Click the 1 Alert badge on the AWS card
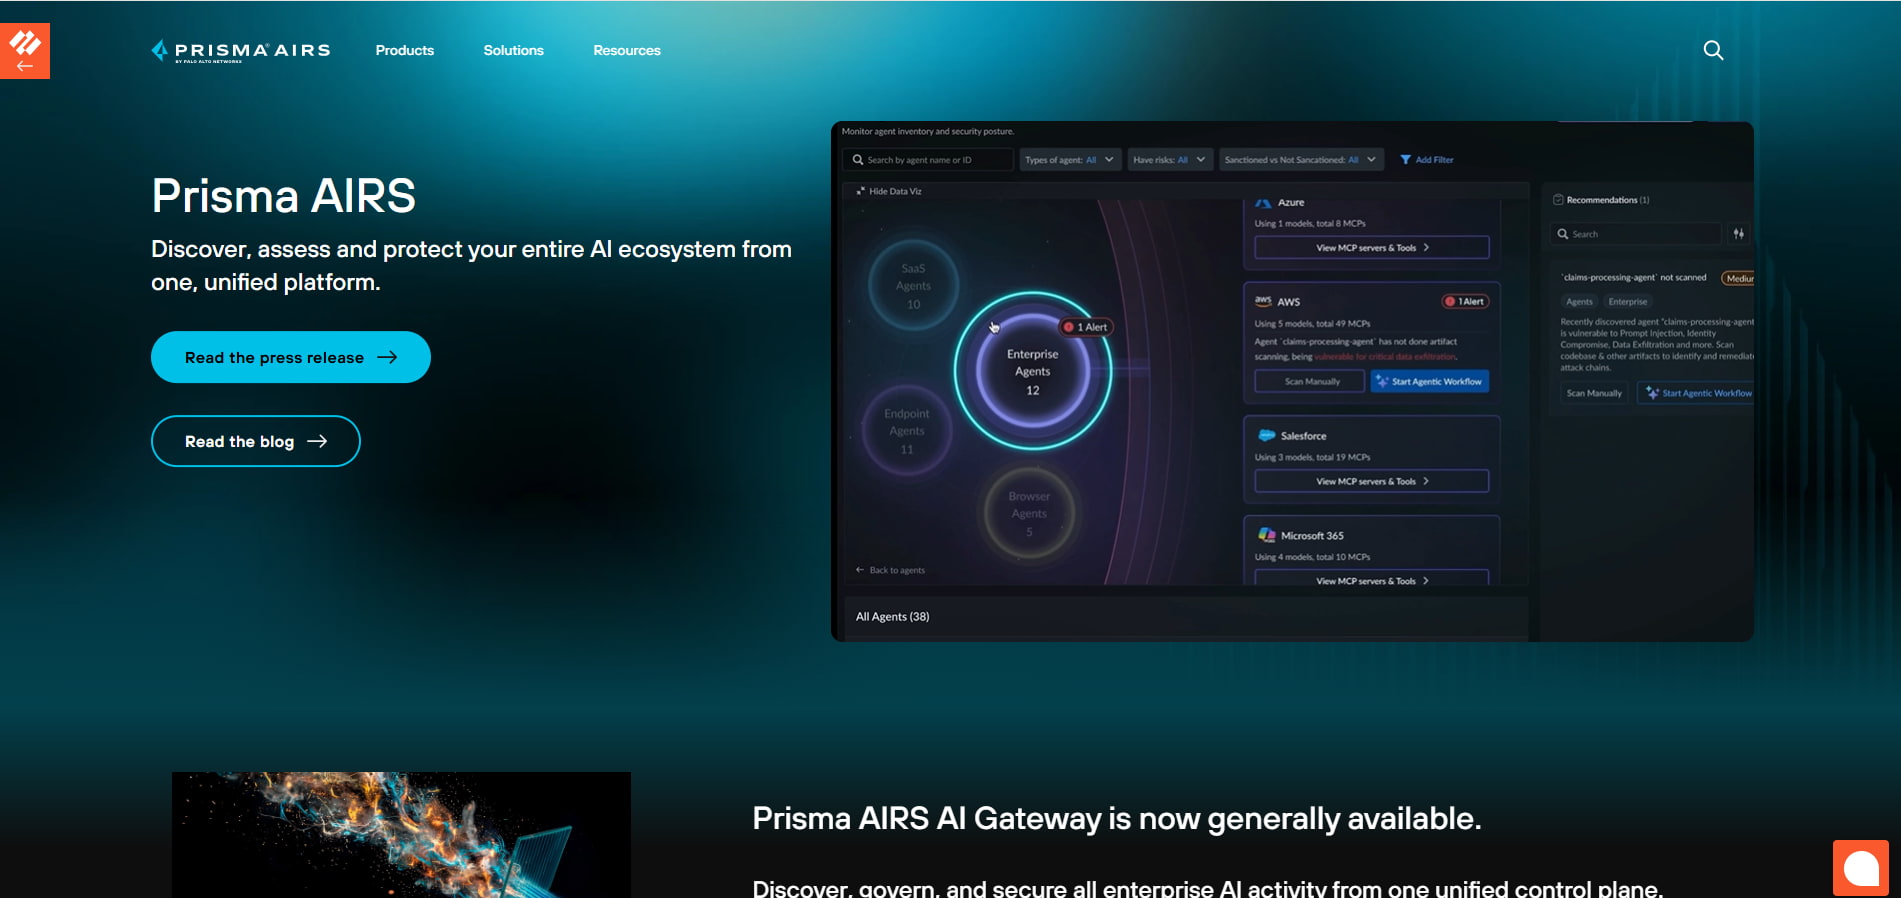 point(1465,301)
